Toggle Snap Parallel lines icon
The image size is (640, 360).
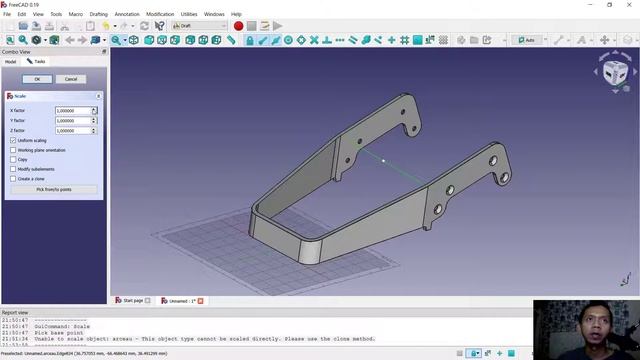coord(353,40)
